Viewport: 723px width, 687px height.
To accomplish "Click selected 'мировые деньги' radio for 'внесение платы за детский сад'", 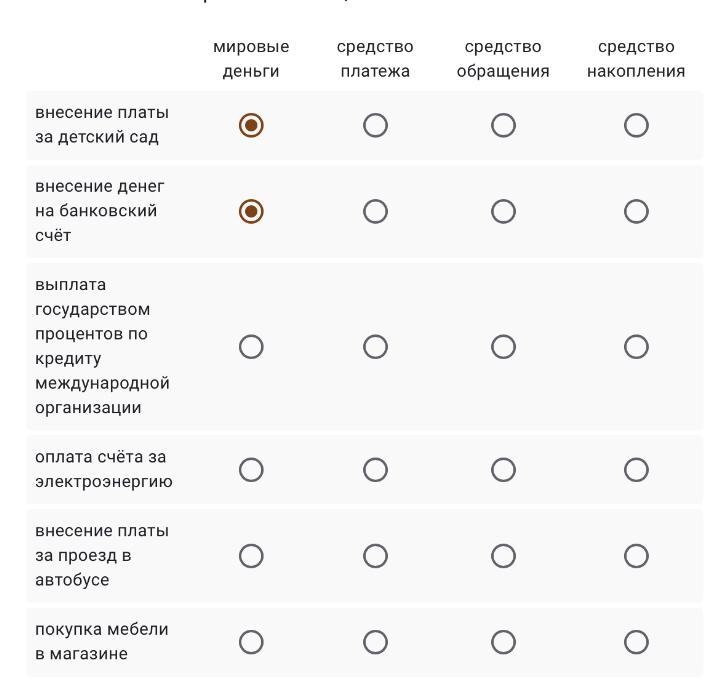I will point(251,125).
